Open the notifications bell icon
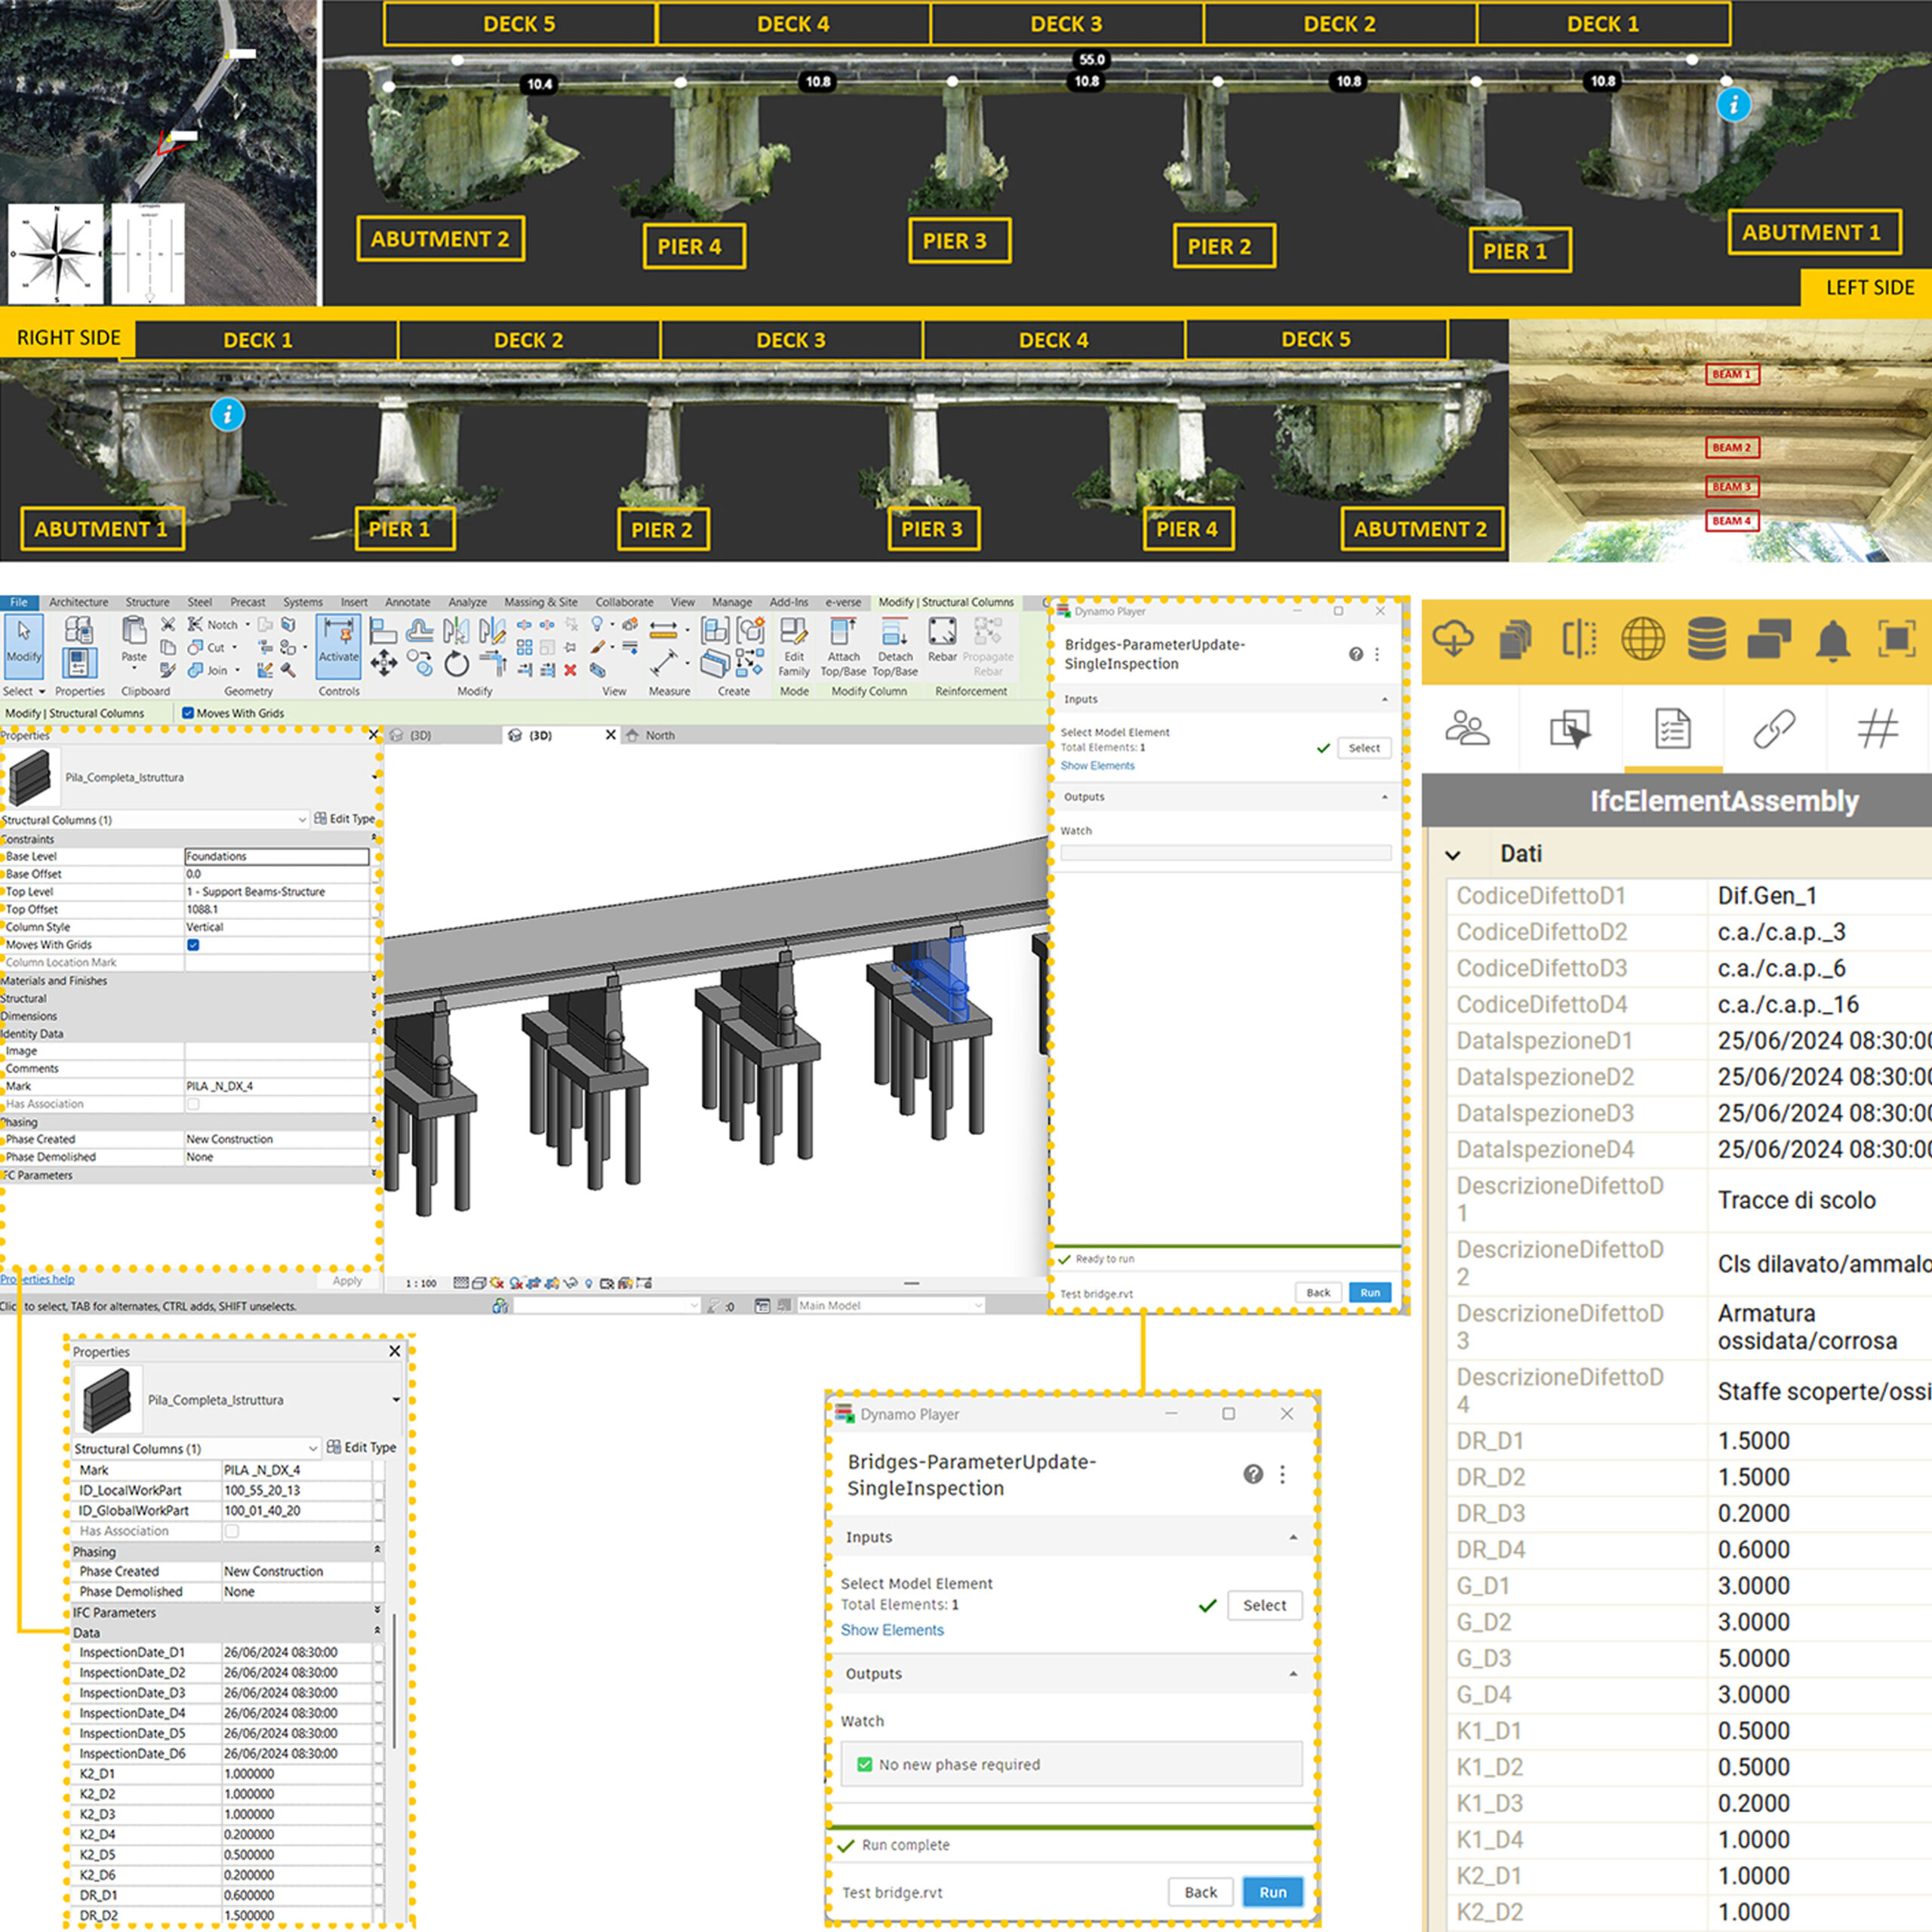Screen dimensions: 1932x1932 pos(1832,640)
